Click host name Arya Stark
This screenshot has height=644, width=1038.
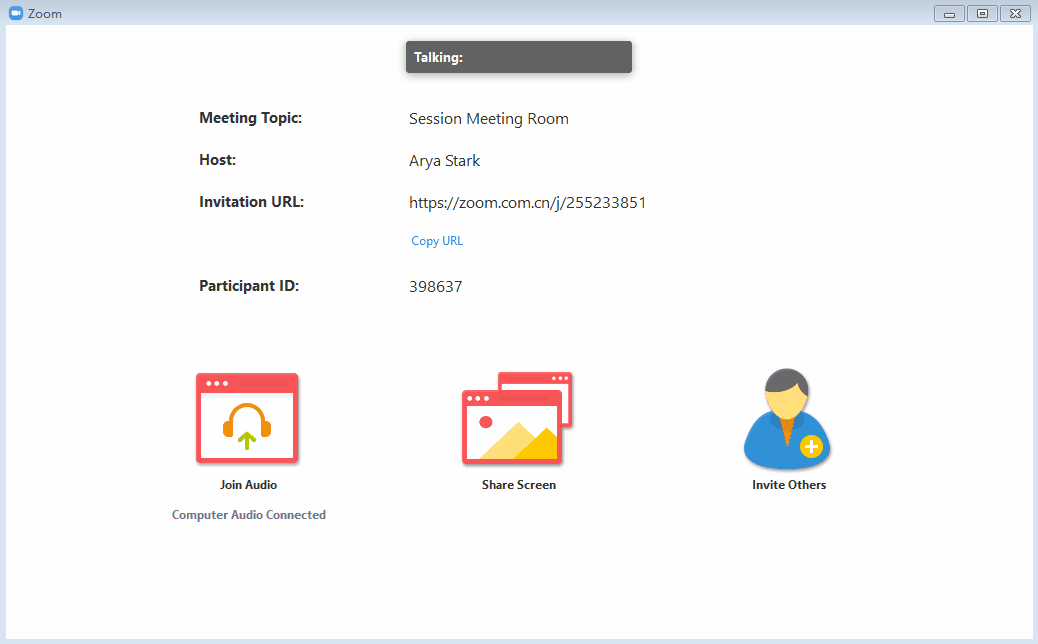click(x=444, y=161)
